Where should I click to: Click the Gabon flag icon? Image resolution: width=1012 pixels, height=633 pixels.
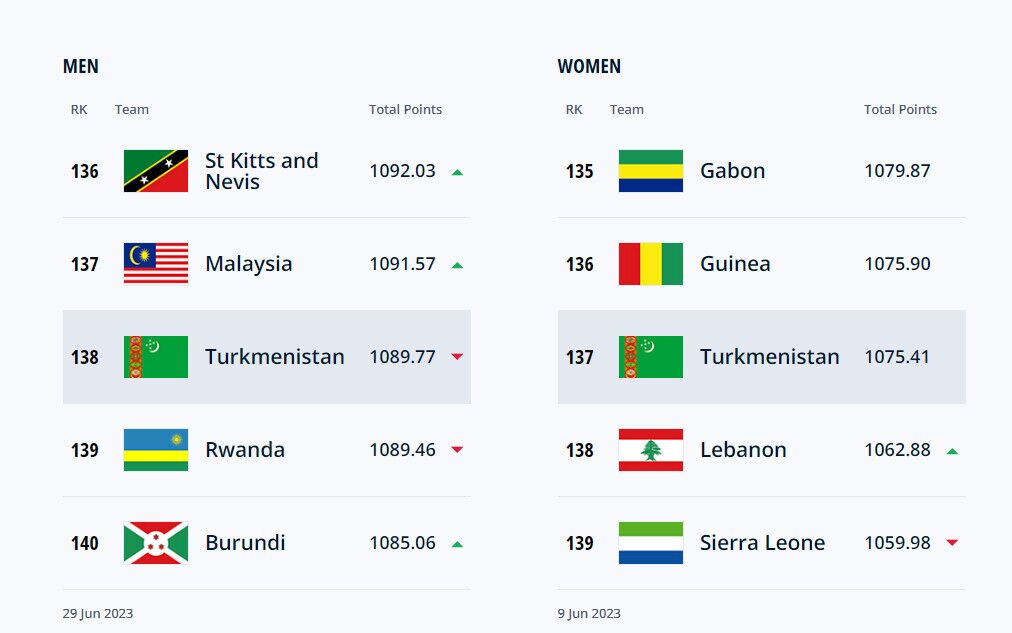point(651,171)
